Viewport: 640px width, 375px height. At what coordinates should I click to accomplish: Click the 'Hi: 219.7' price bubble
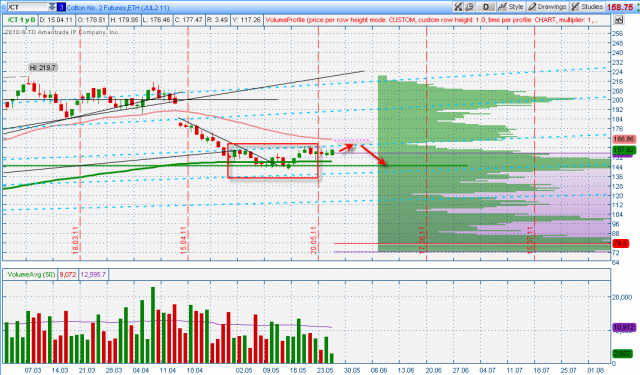(x=42, y=67)
